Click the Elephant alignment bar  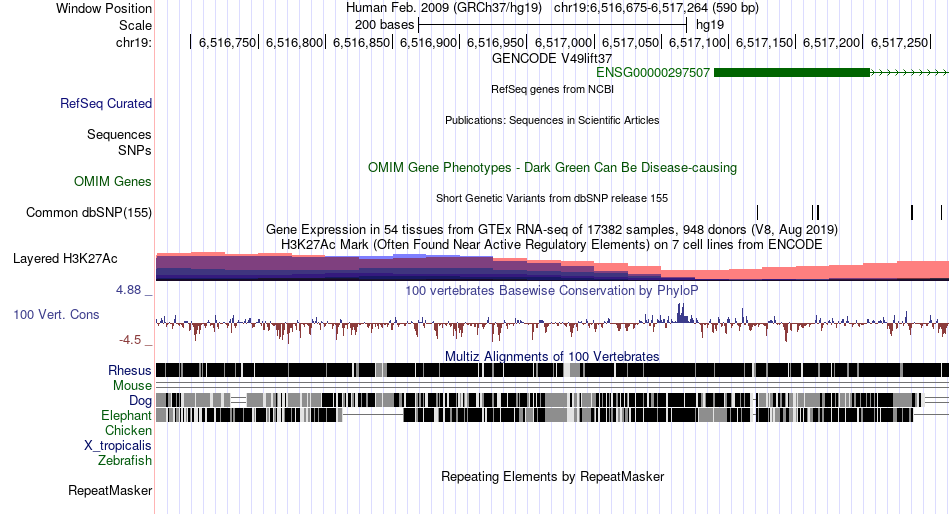(x=552, y=415)
